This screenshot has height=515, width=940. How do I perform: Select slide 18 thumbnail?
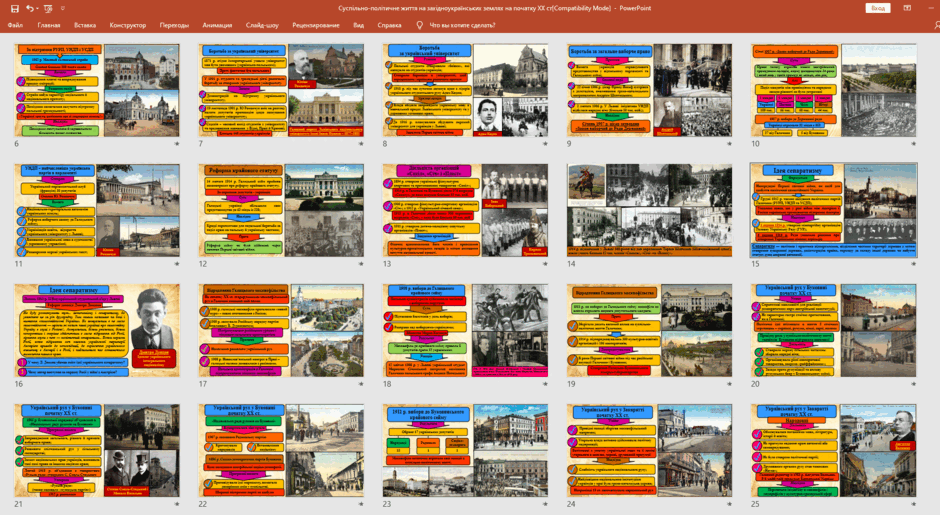coord(465,330)
